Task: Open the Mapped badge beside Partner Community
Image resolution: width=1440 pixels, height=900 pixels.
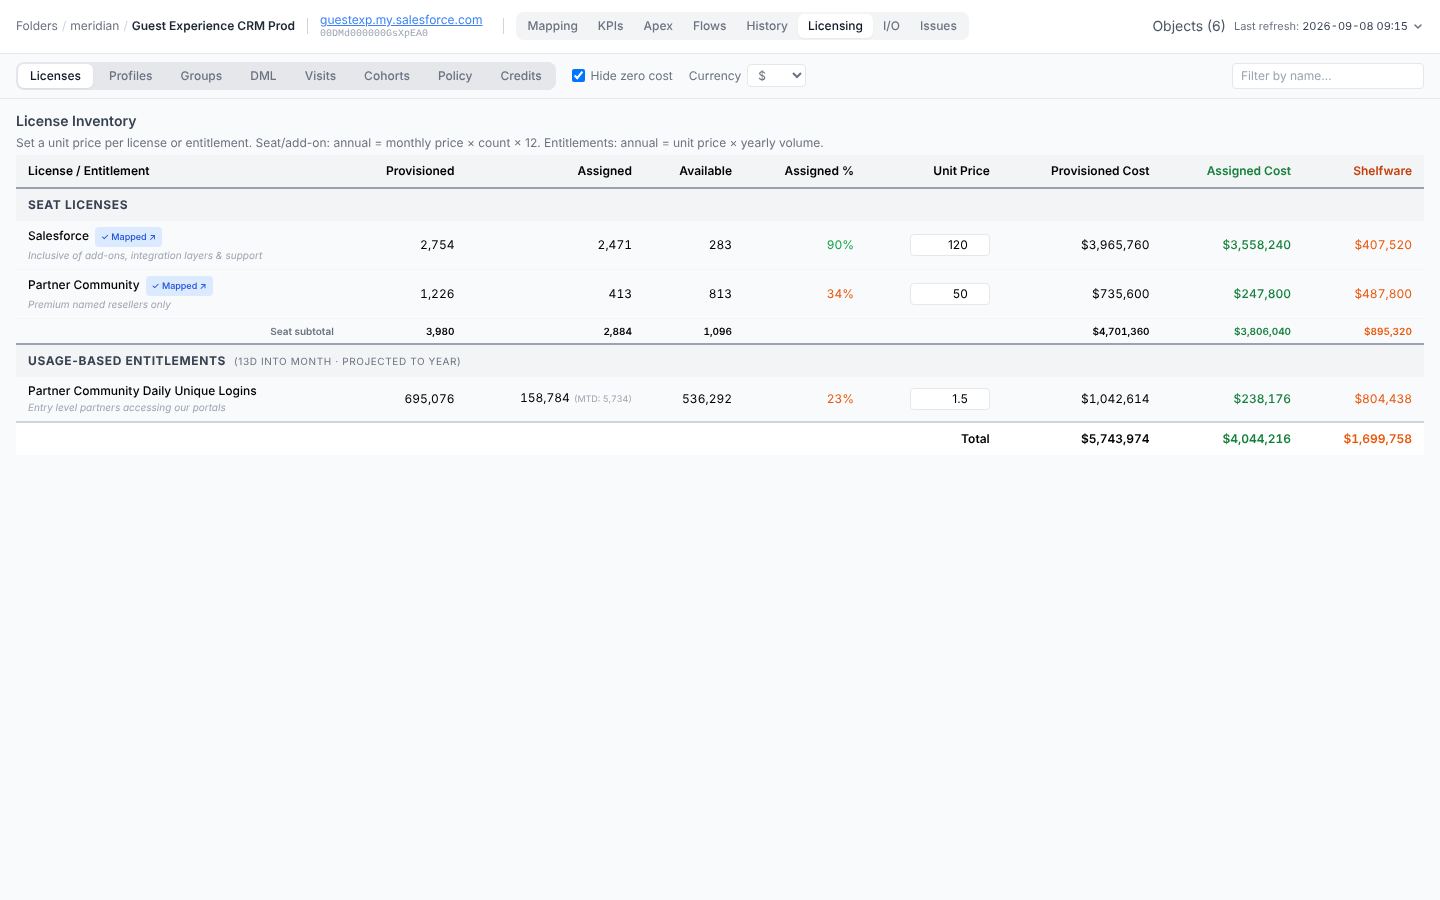Action: pos(179,286)
